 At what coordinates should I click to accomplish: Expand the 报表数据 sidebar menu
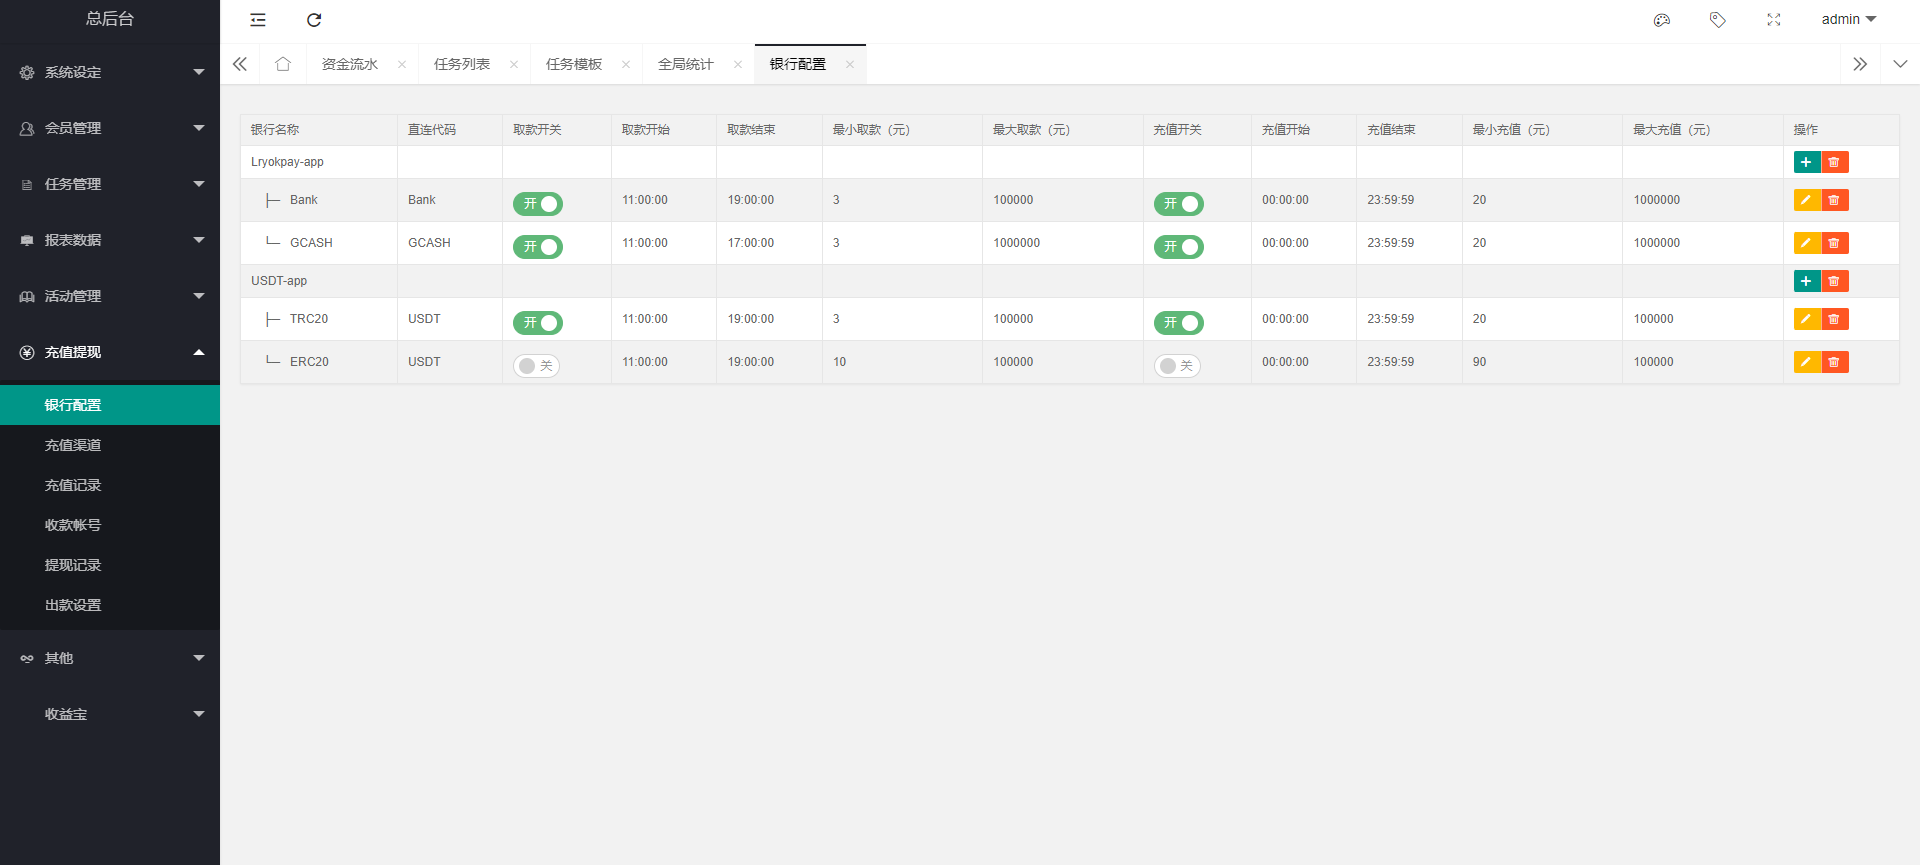coord(110,240)
